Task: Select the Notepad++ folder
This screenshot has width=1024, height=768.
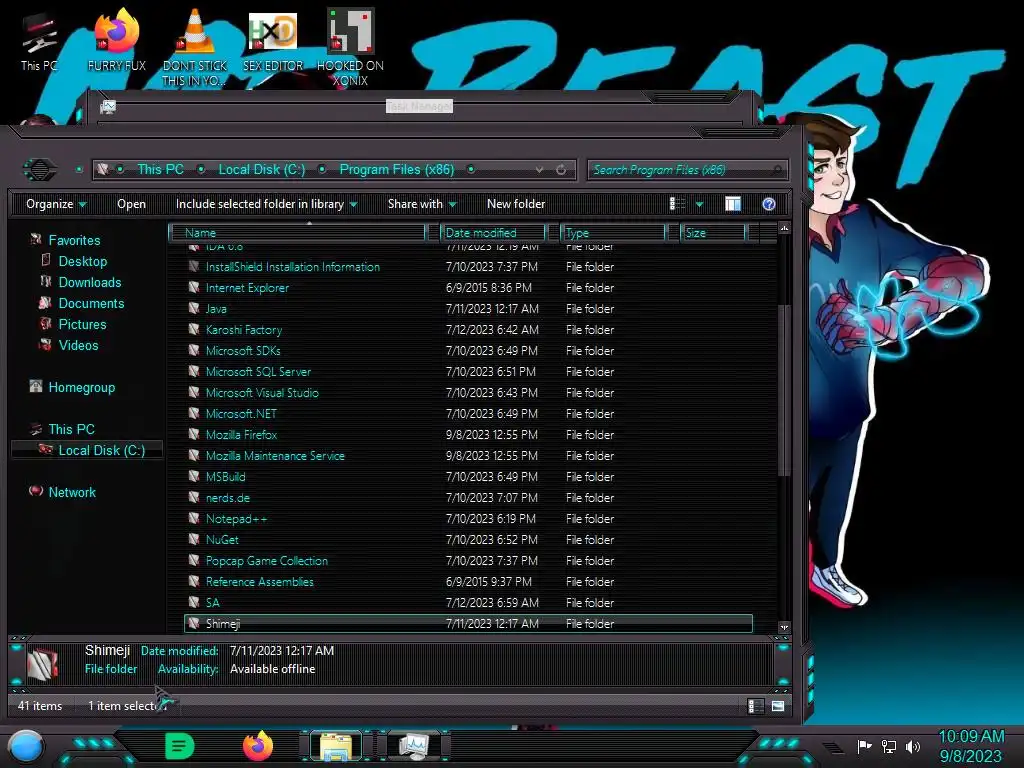Action: pos(236,519)
